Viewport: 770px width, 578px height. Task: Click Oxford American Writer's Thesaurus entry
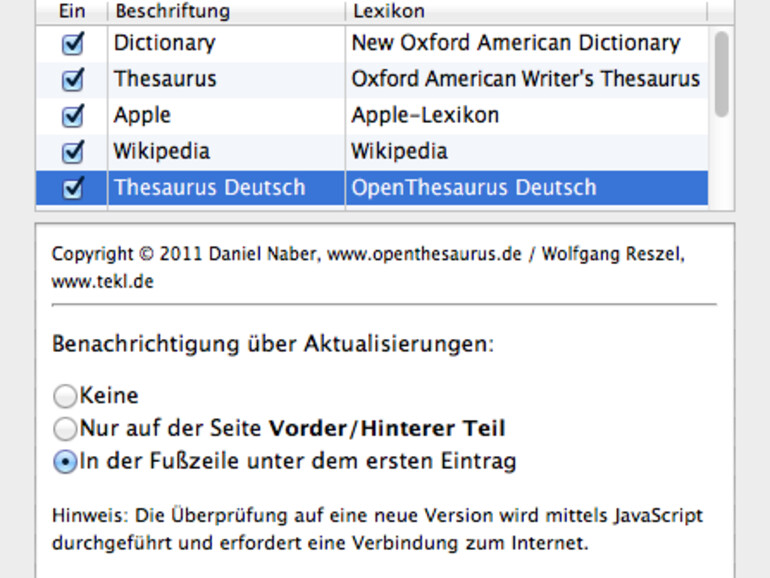(x=527, y=80)
